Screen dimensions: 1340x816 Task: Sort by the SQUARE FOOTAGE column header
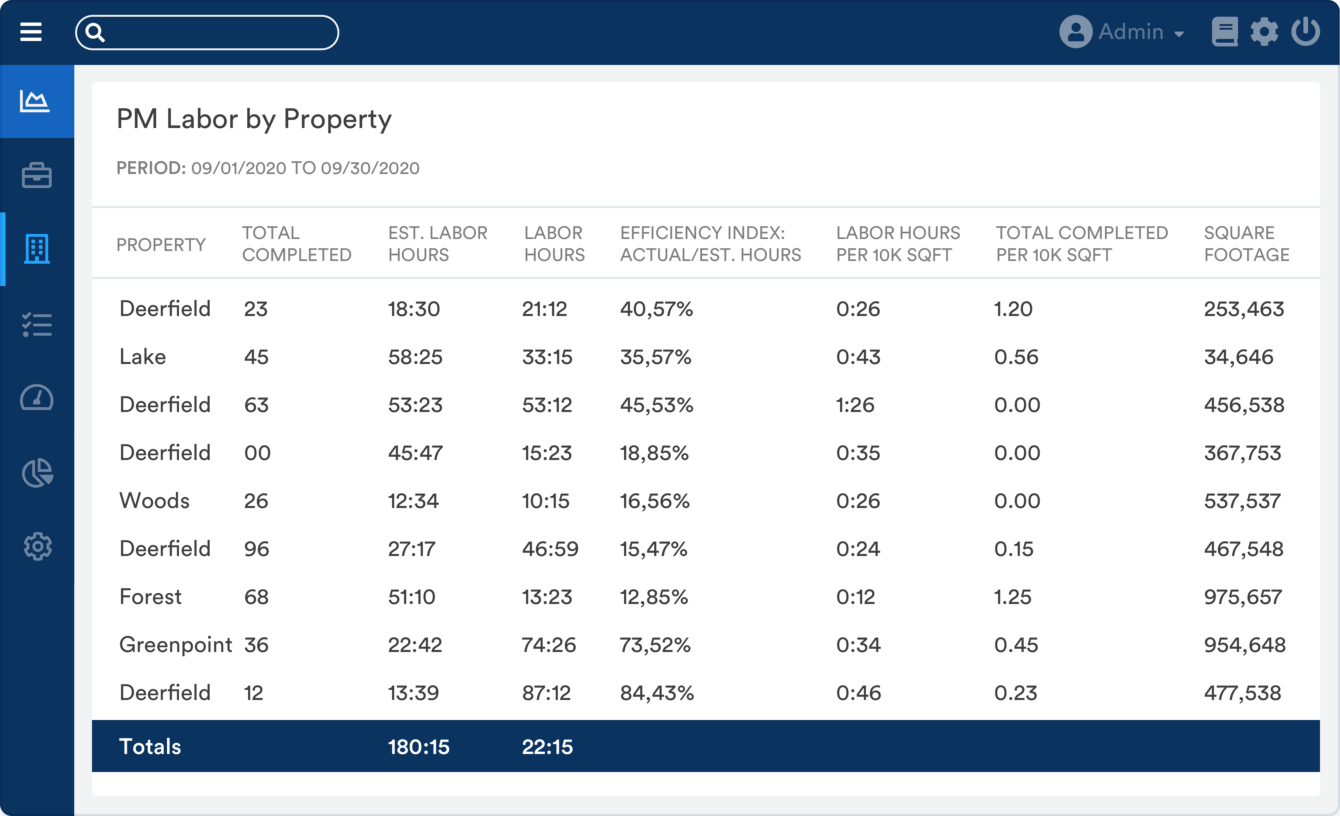tap(1246, 243)
